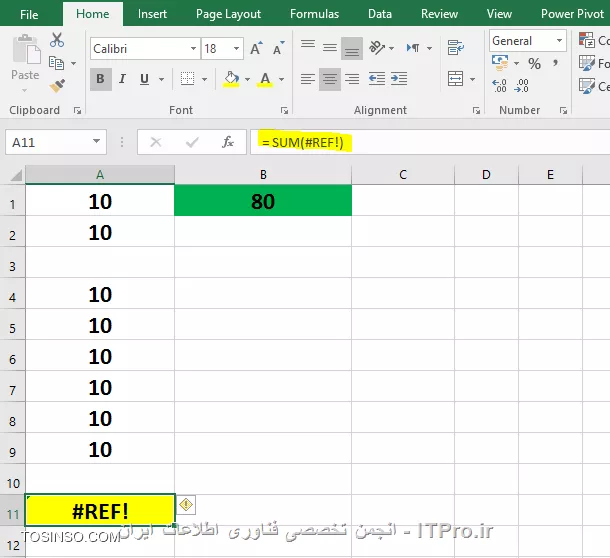Click the Text Direction icon
Viewport: 610px width, 558px height.
pyautogui.click(x=413, y=48)
